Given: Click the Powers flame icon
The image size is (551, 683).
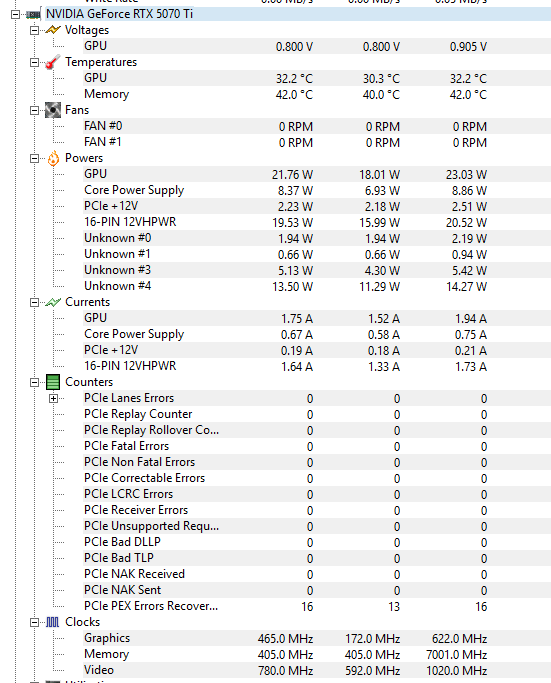Looking at the screenshot, I should [53, 158].
